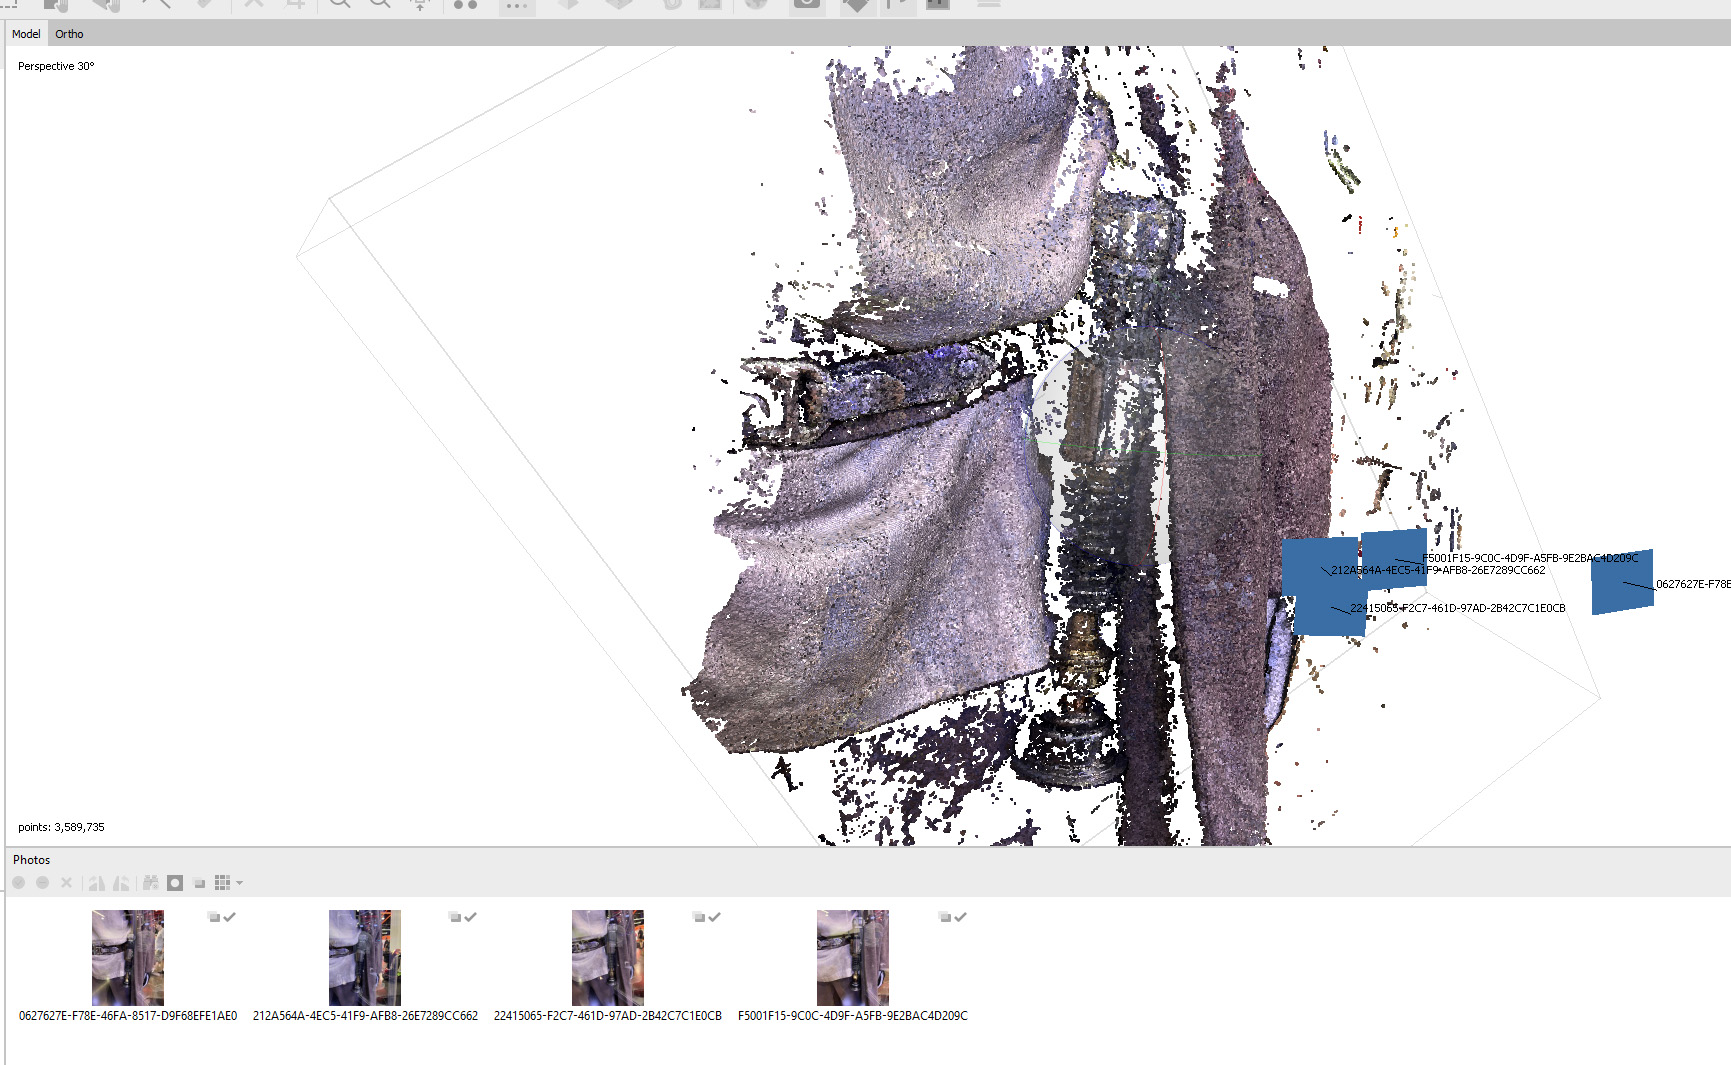
Task: Click the aligned checkmark beside photo 212A564A
Action: click(470, 917)
